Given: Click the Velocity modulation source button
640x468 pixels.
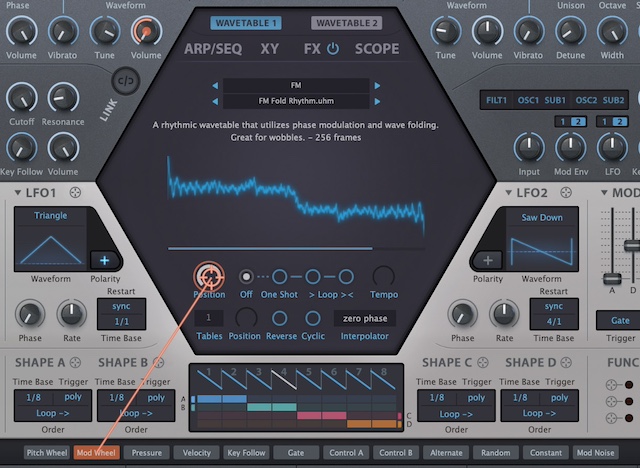Looking at the screenshot, I should click(x=197, y=453).
